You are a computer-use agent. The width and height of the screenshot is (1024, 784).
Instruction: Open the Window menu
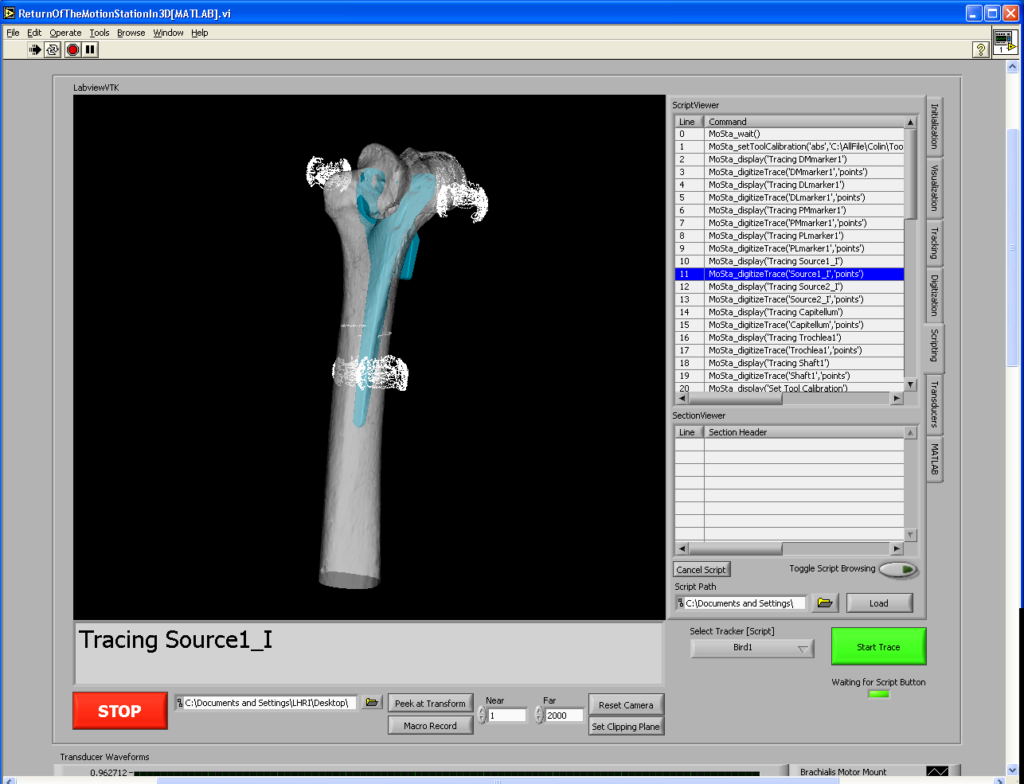pyautogui.click(x=168, y=33)
